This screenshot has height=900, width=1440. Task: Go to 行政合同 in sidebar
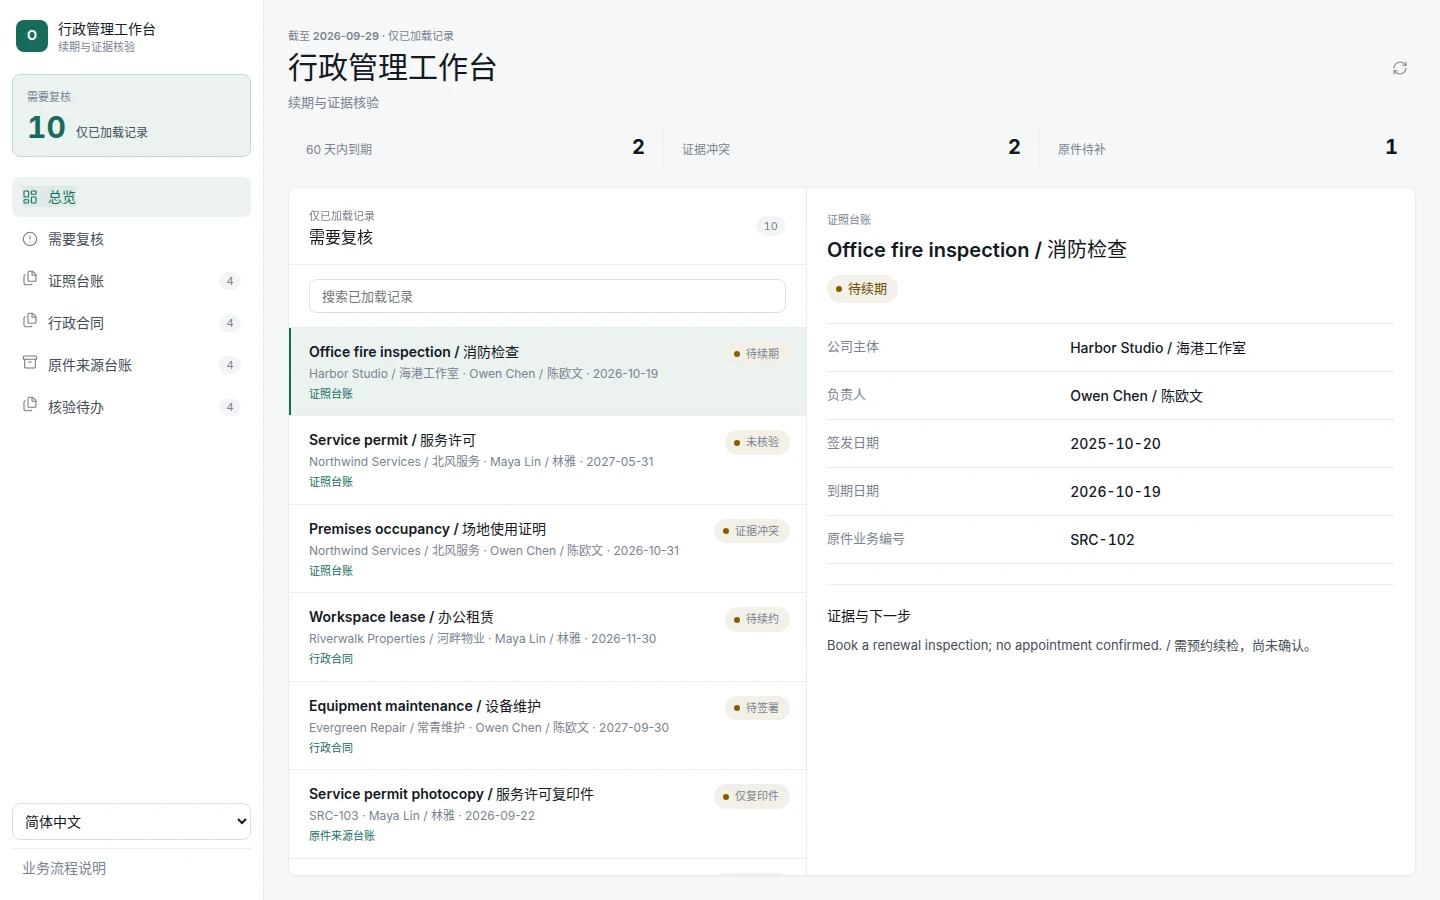click(131, 323)
